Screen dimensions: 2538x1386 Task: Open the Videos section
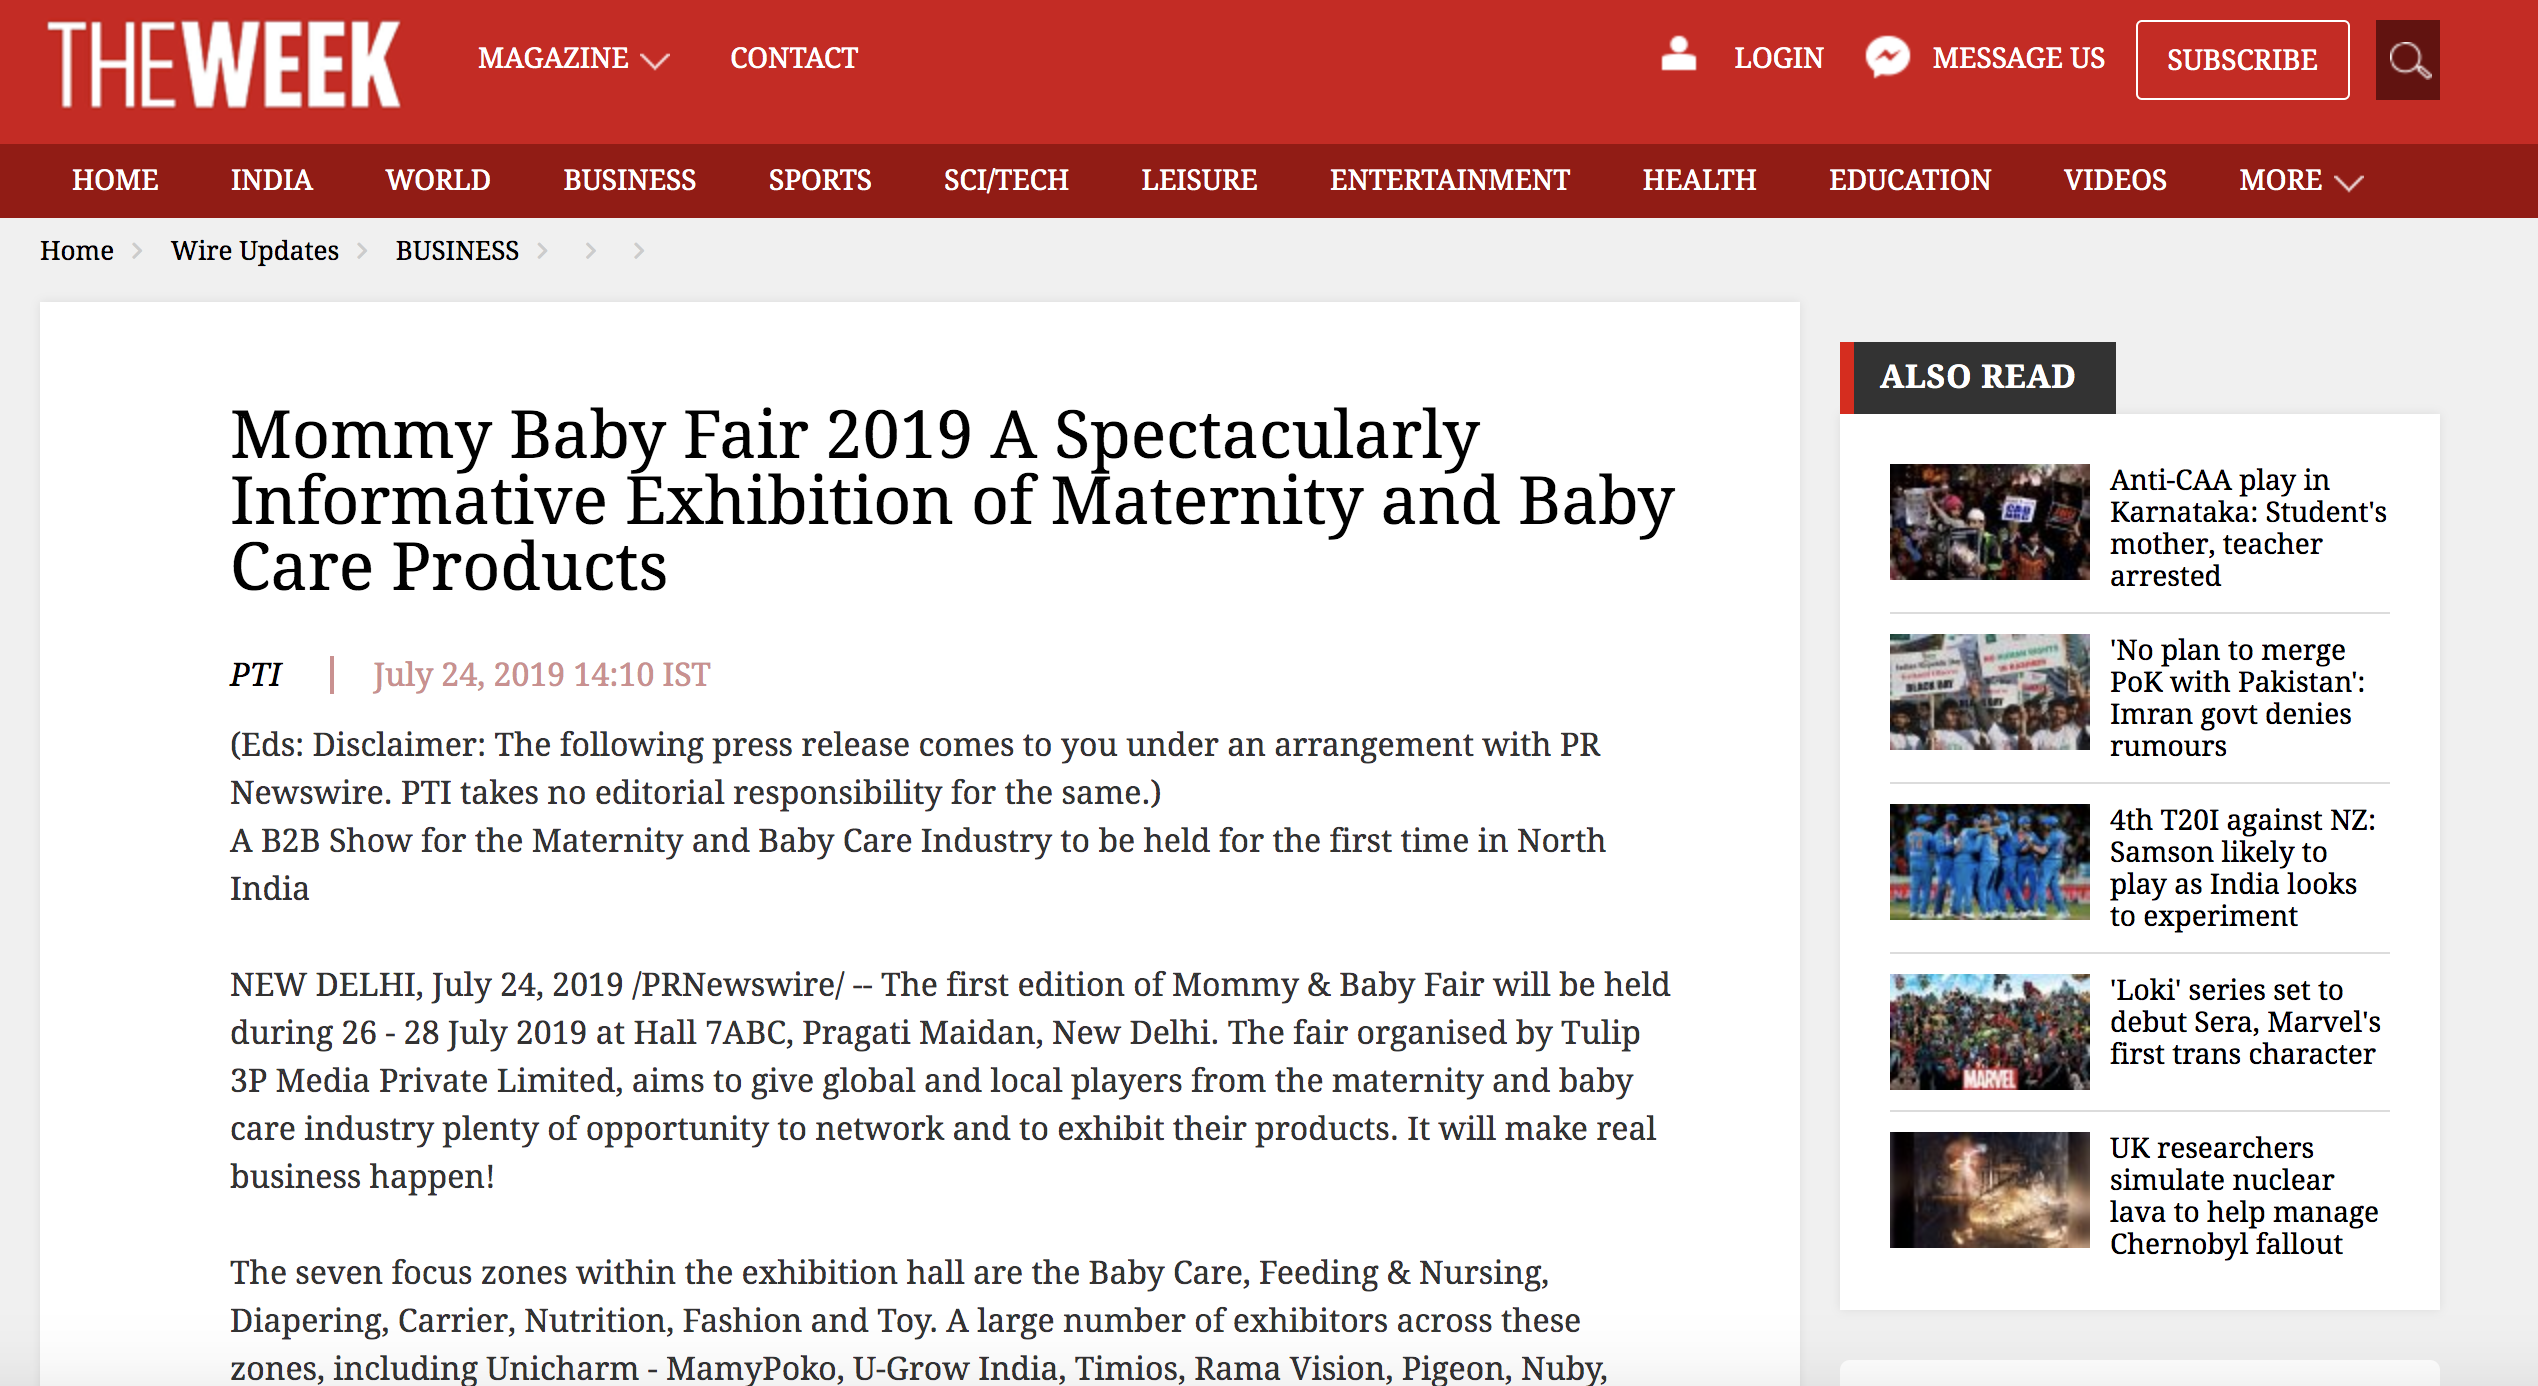coord(2115,180)
